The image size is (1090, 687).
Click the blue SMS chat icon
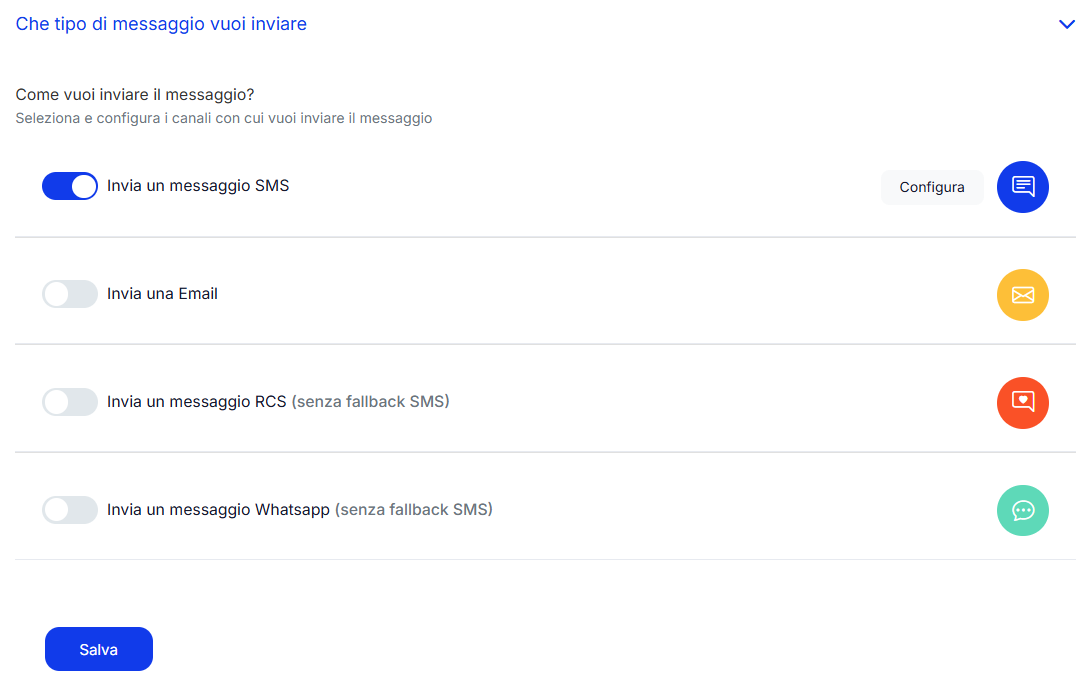click(x=1023, y=187)
